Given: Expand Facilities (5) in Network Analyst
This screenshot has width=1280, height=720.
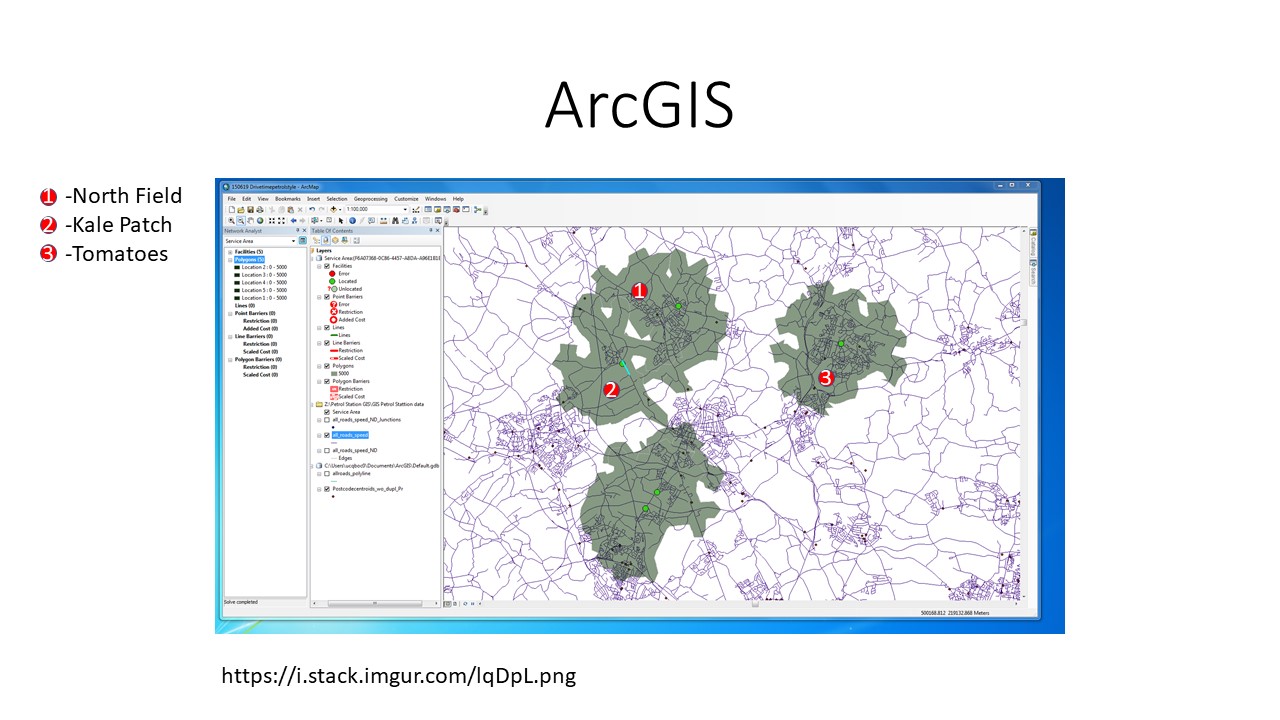Looking at the screenshot, I should [230, 252].
